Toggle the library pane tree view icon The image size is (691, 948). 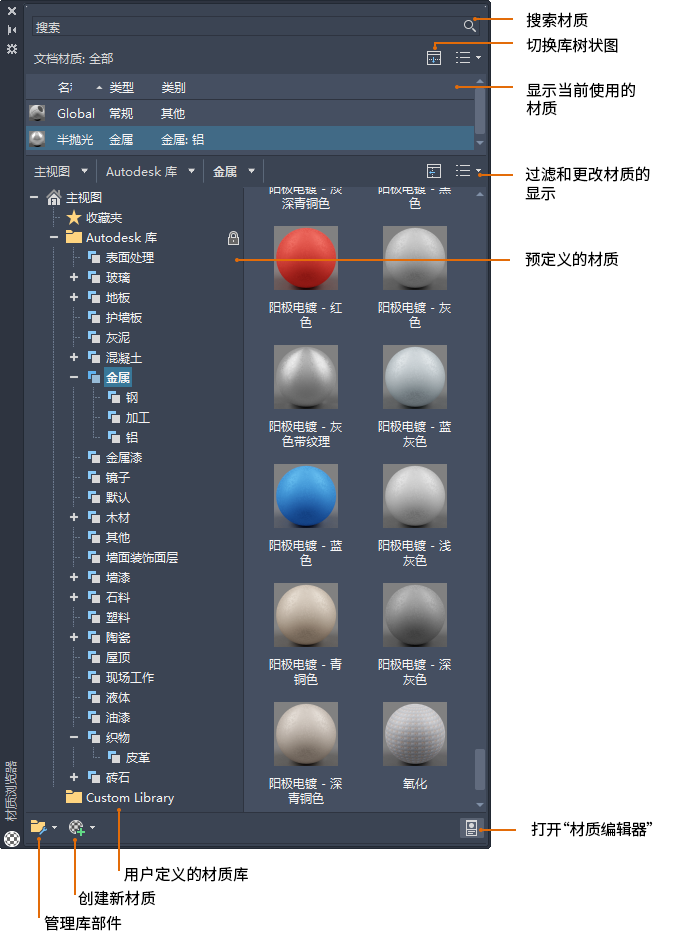point(434,171)
